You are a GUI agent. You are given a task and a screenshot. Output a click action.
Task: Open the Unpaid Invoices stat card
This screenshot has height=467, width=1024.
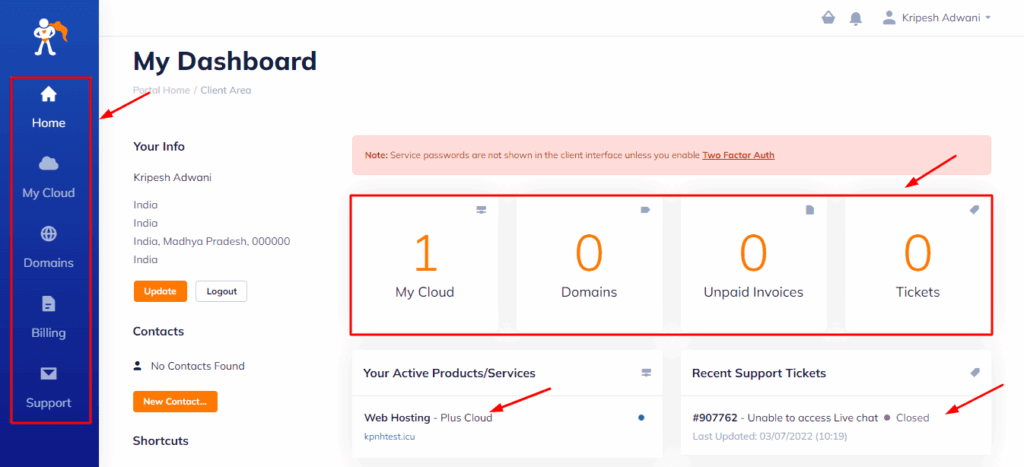tap(753, 264)
